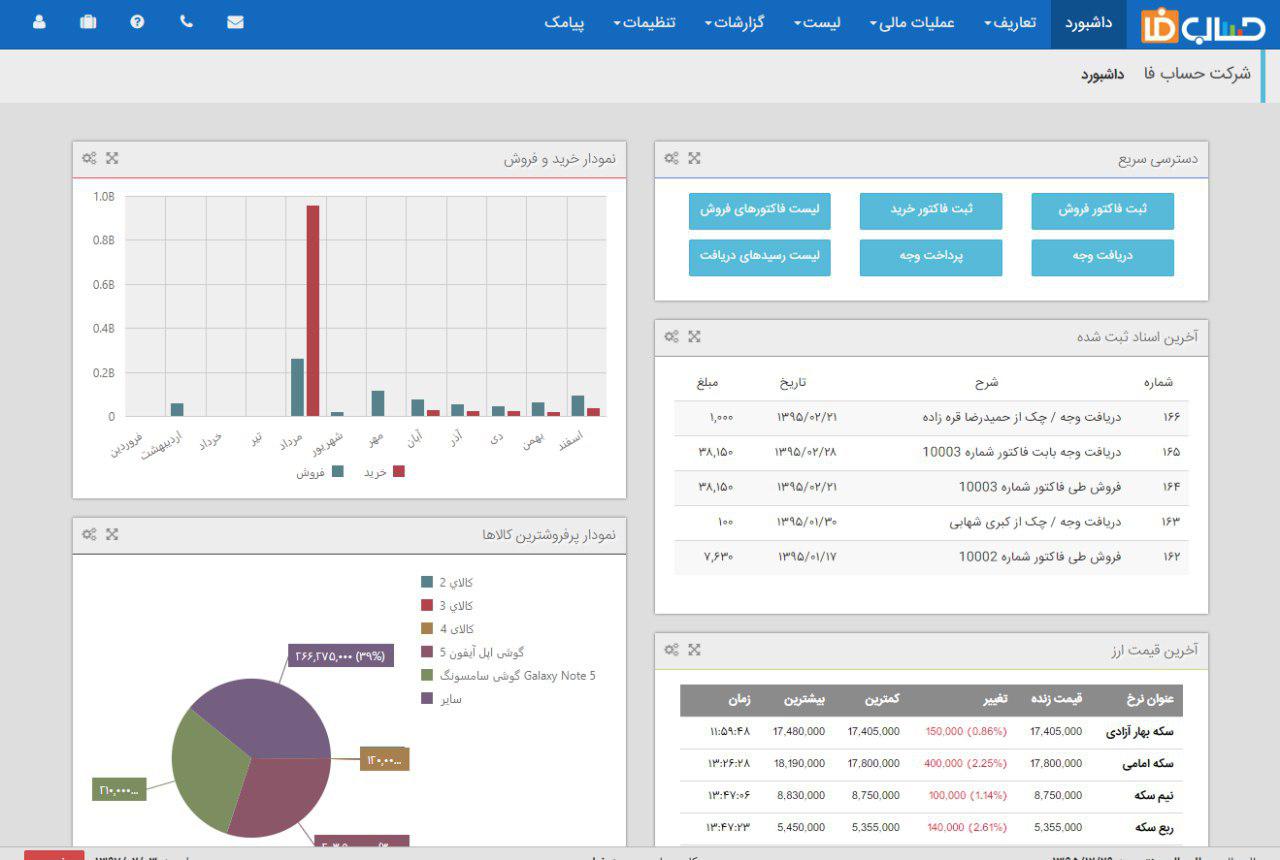
Task: Click the ثبت فاکتور فروش button
Action: point(1102,210)
